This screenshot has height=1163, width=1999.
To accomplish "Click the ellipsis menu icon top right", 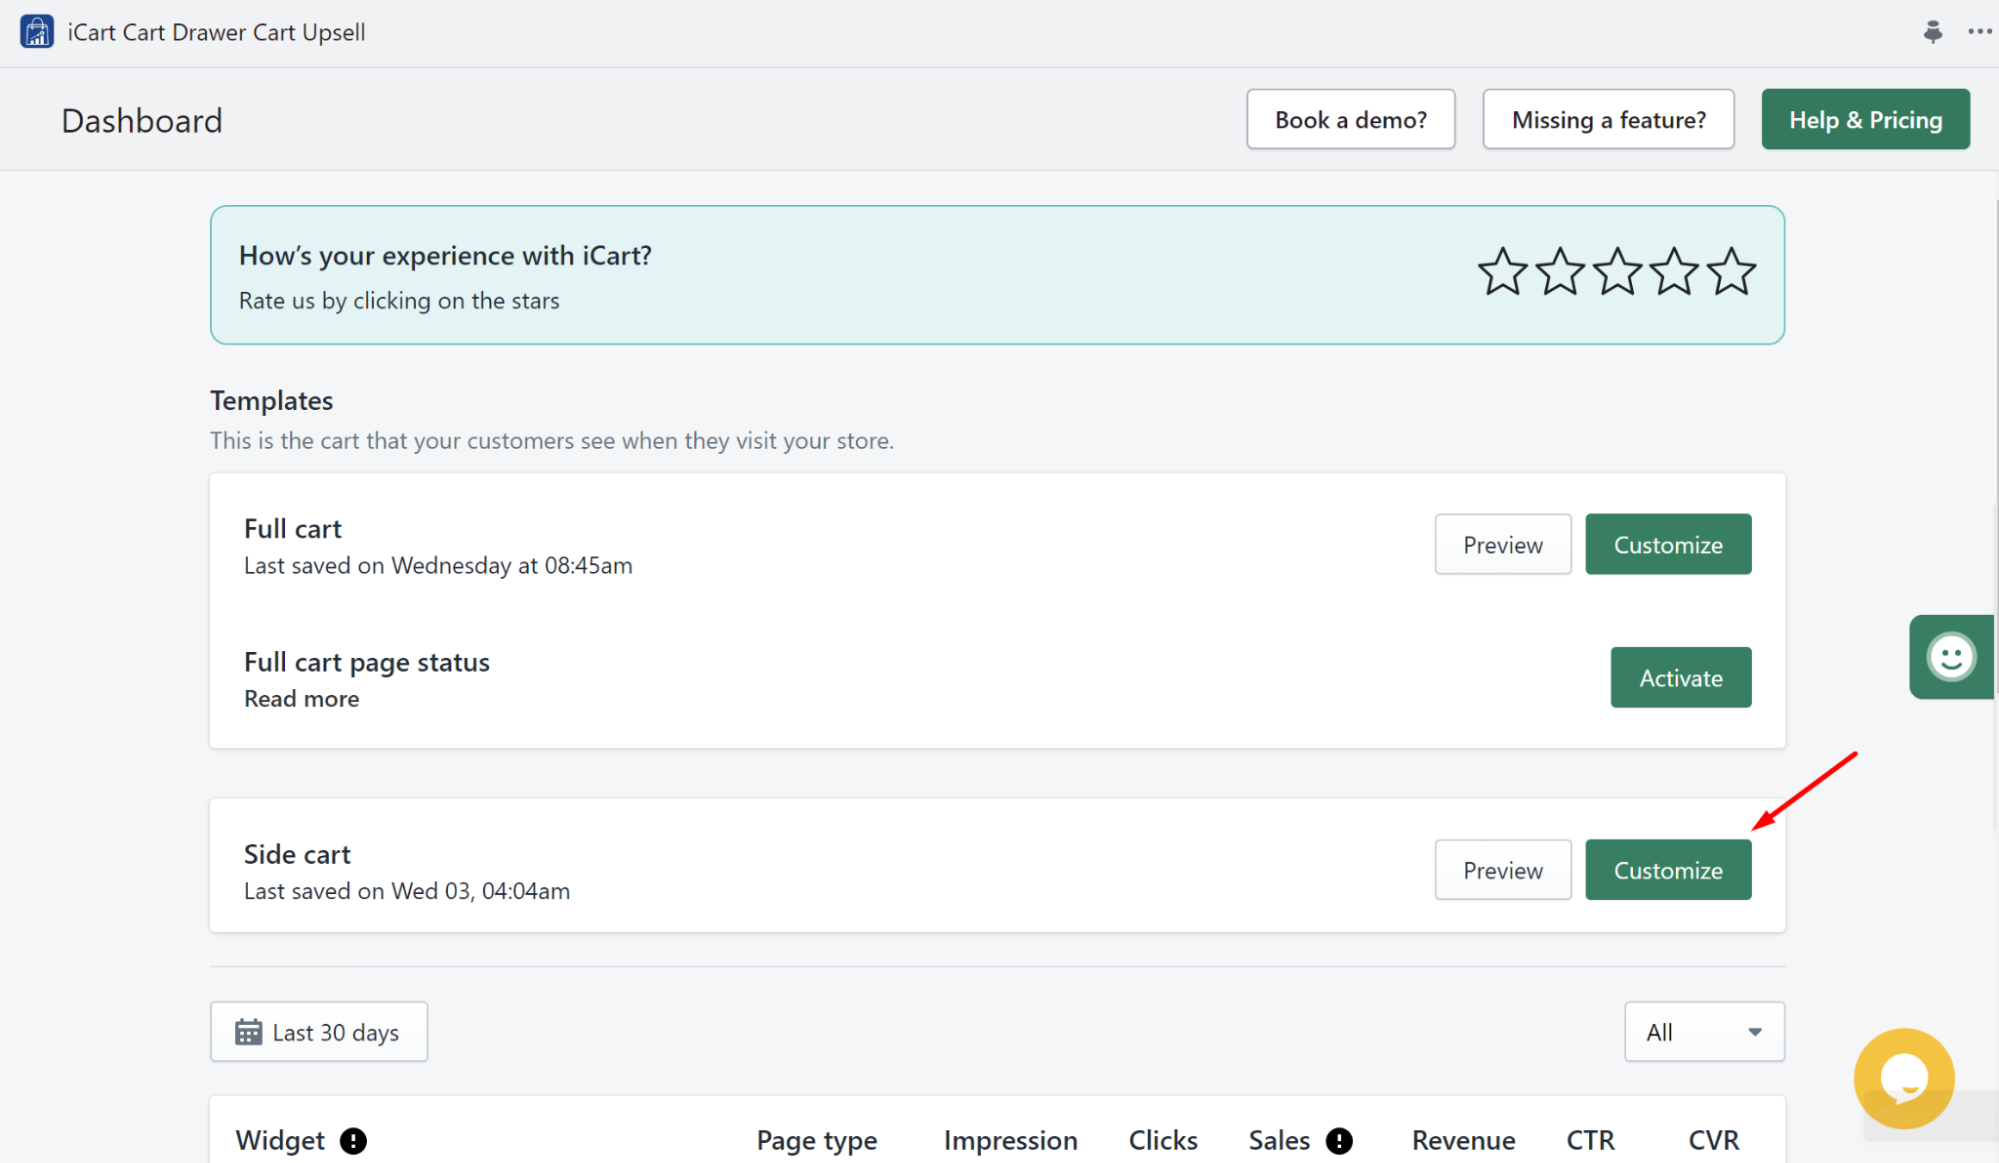I will tap(1980, 32).
